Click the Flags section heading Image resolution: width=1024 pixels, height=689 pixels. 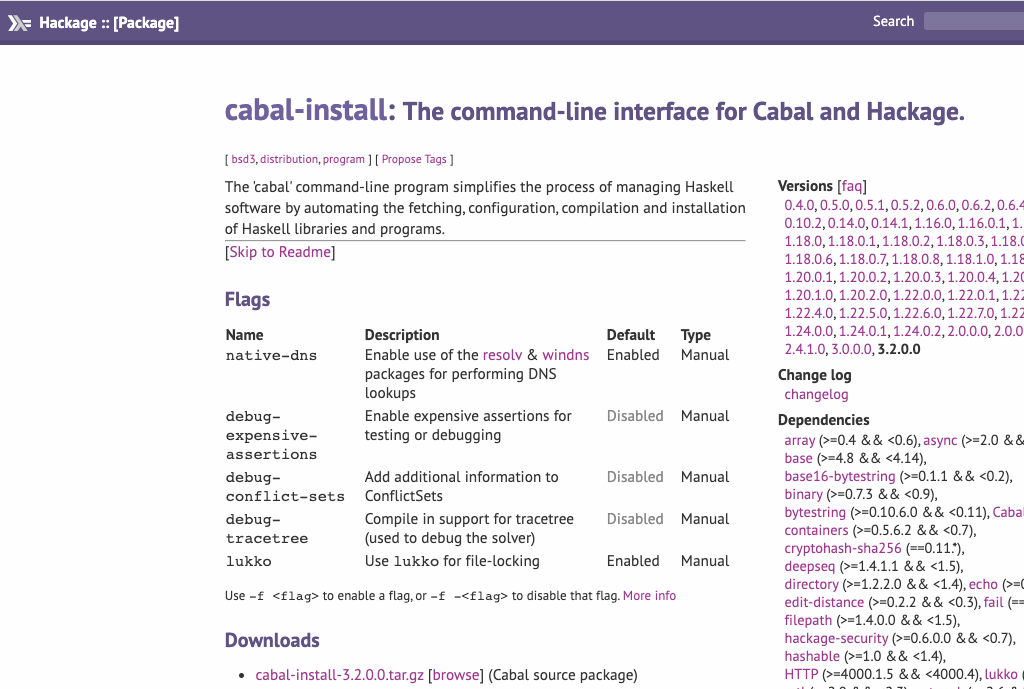(247, 300)
